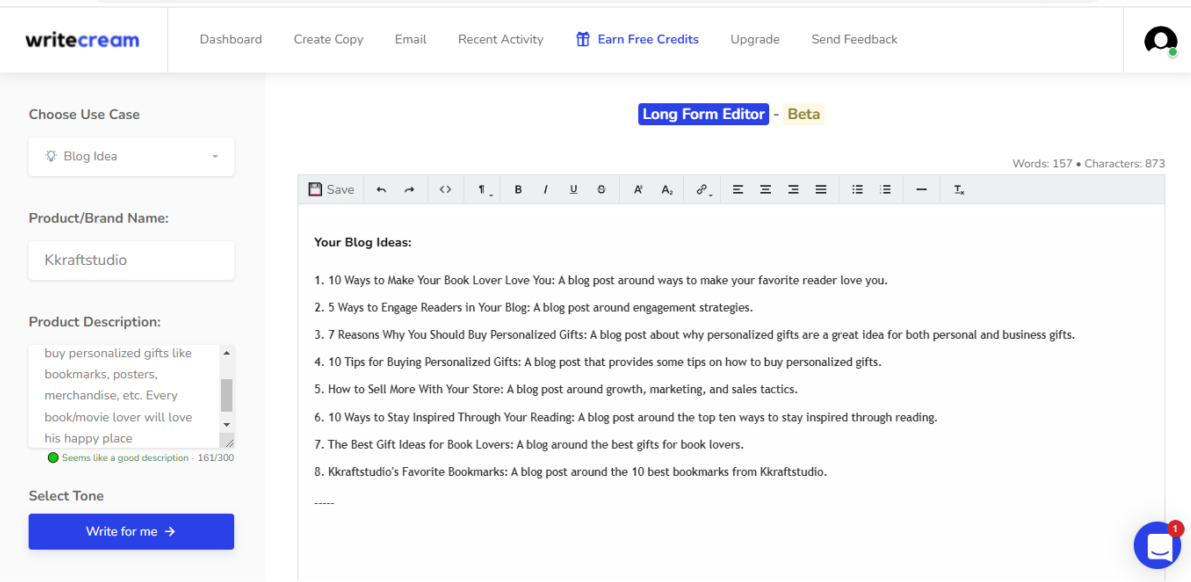Click idea 8 'Favorite Bookmarks' line
The width and height of the screenshot is (1191, 582).
coord(570,472)
